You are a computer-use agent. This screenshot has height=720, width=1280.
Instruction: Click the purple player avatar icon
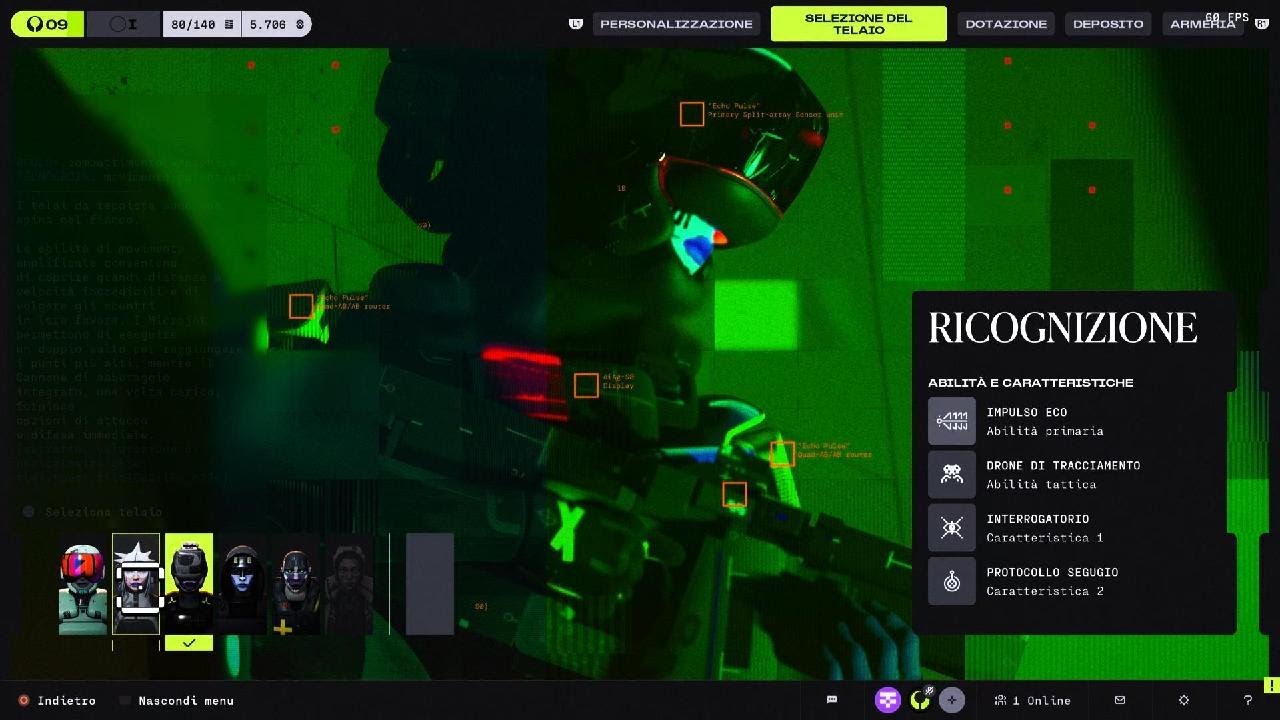888,700
